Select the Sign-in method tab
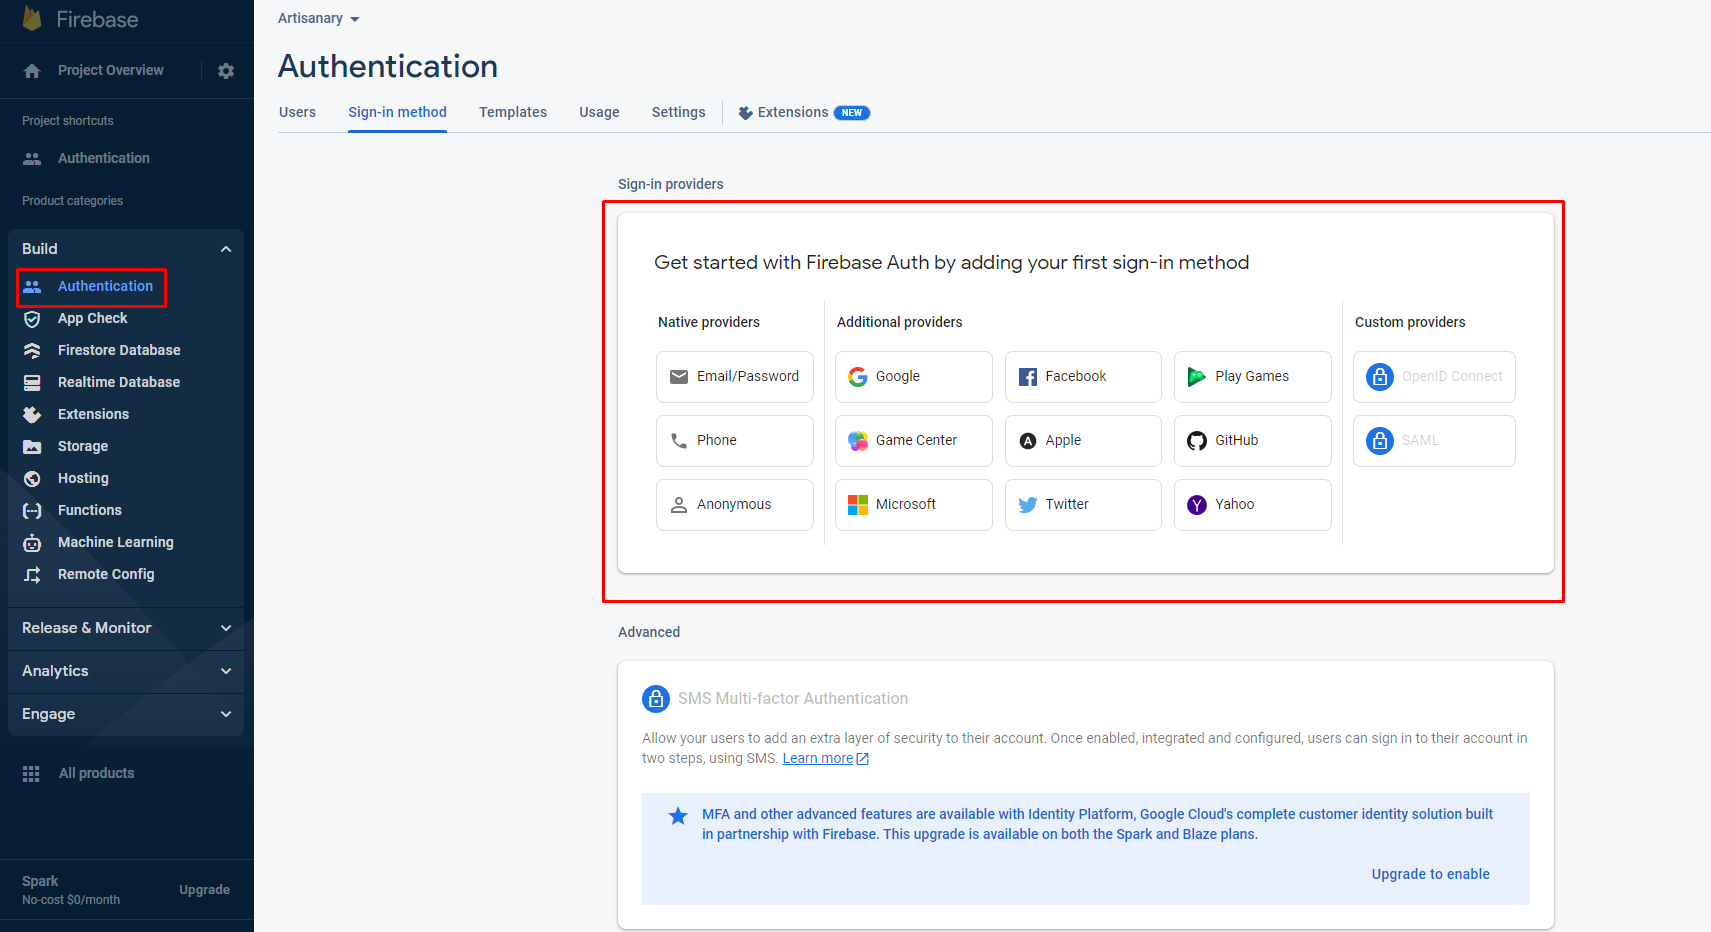1711x932 pixels. tap(397, 112)
